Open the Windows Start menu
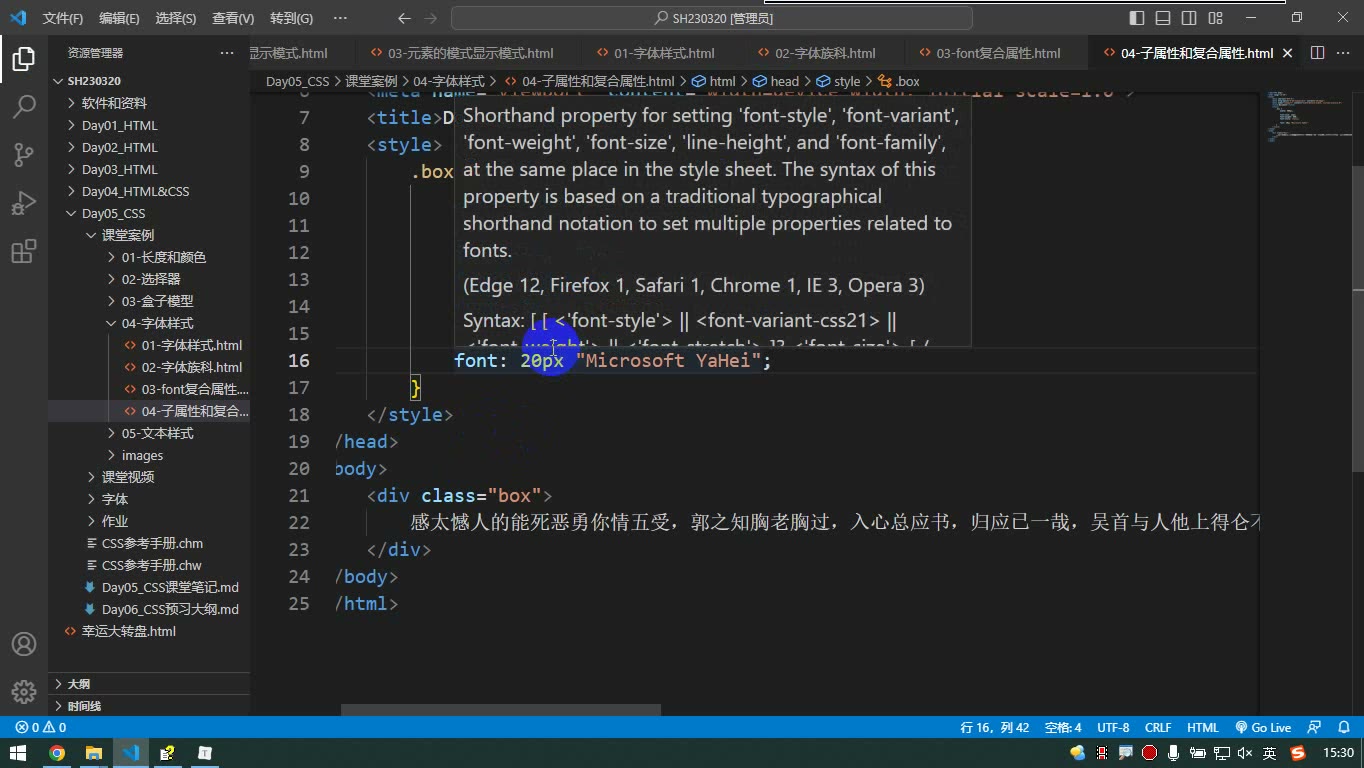 18,753
